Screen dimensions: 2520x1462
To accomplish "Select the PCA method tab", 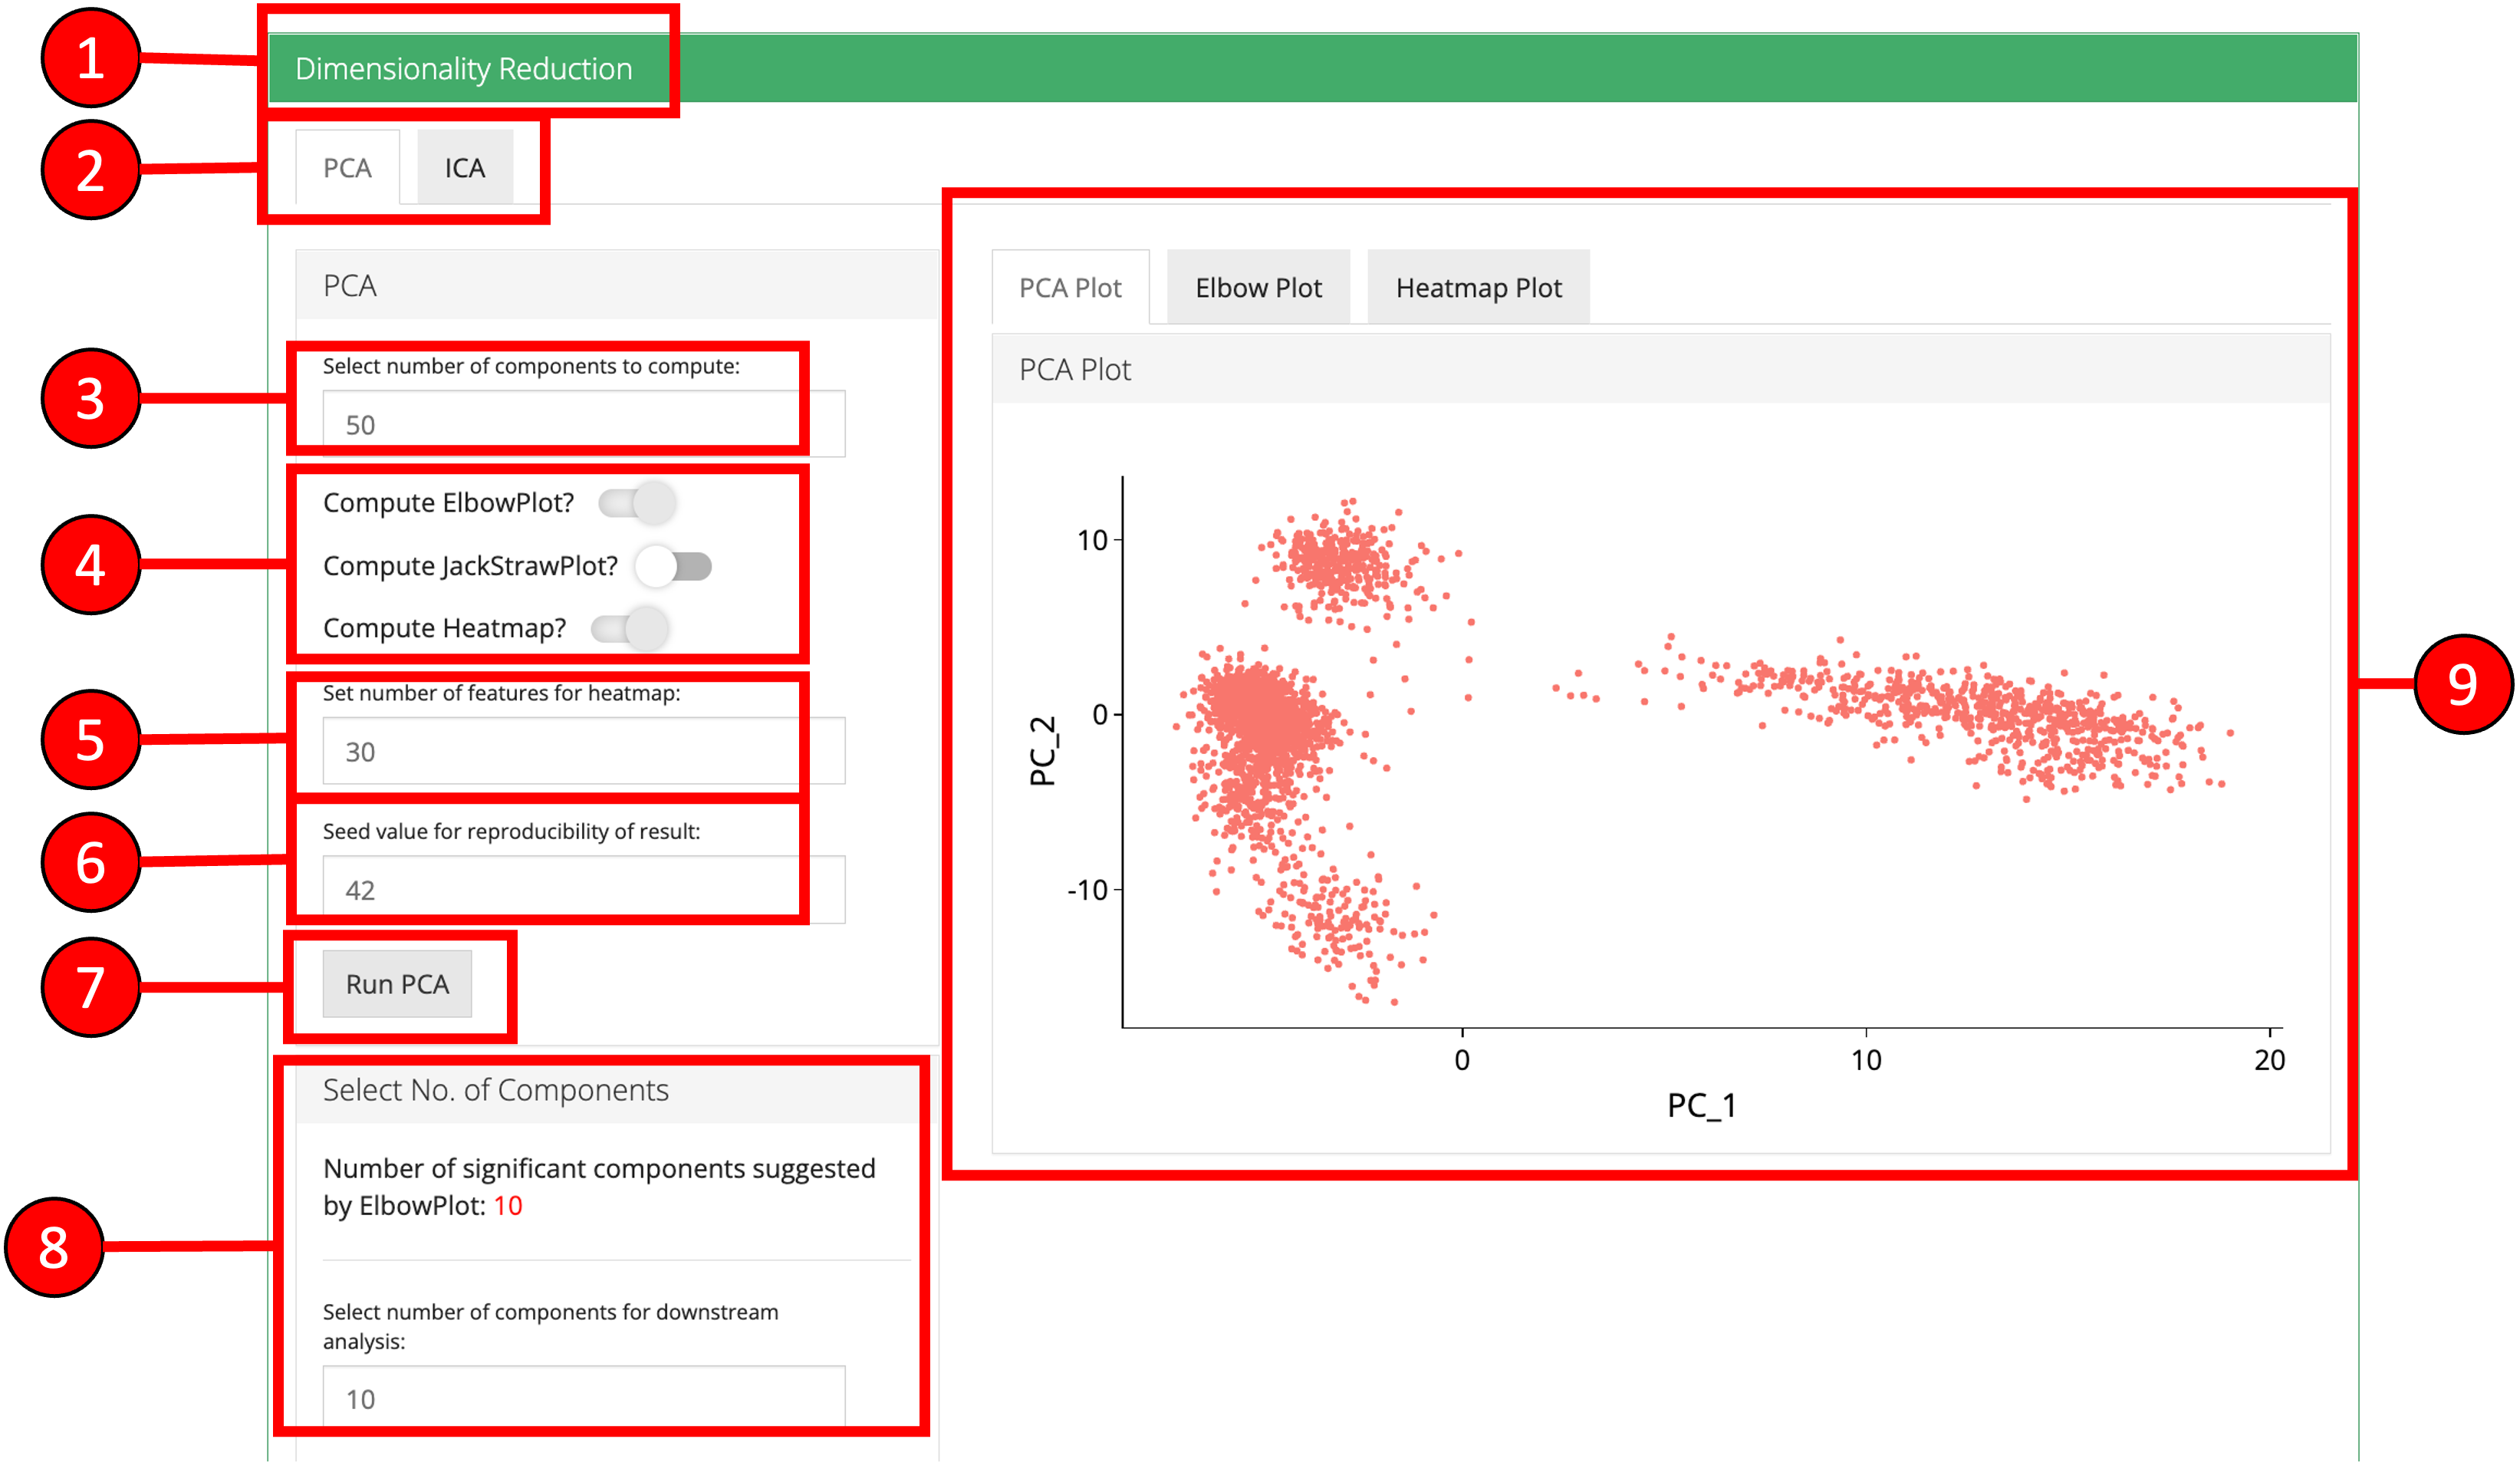I will [x=347, y=168].
